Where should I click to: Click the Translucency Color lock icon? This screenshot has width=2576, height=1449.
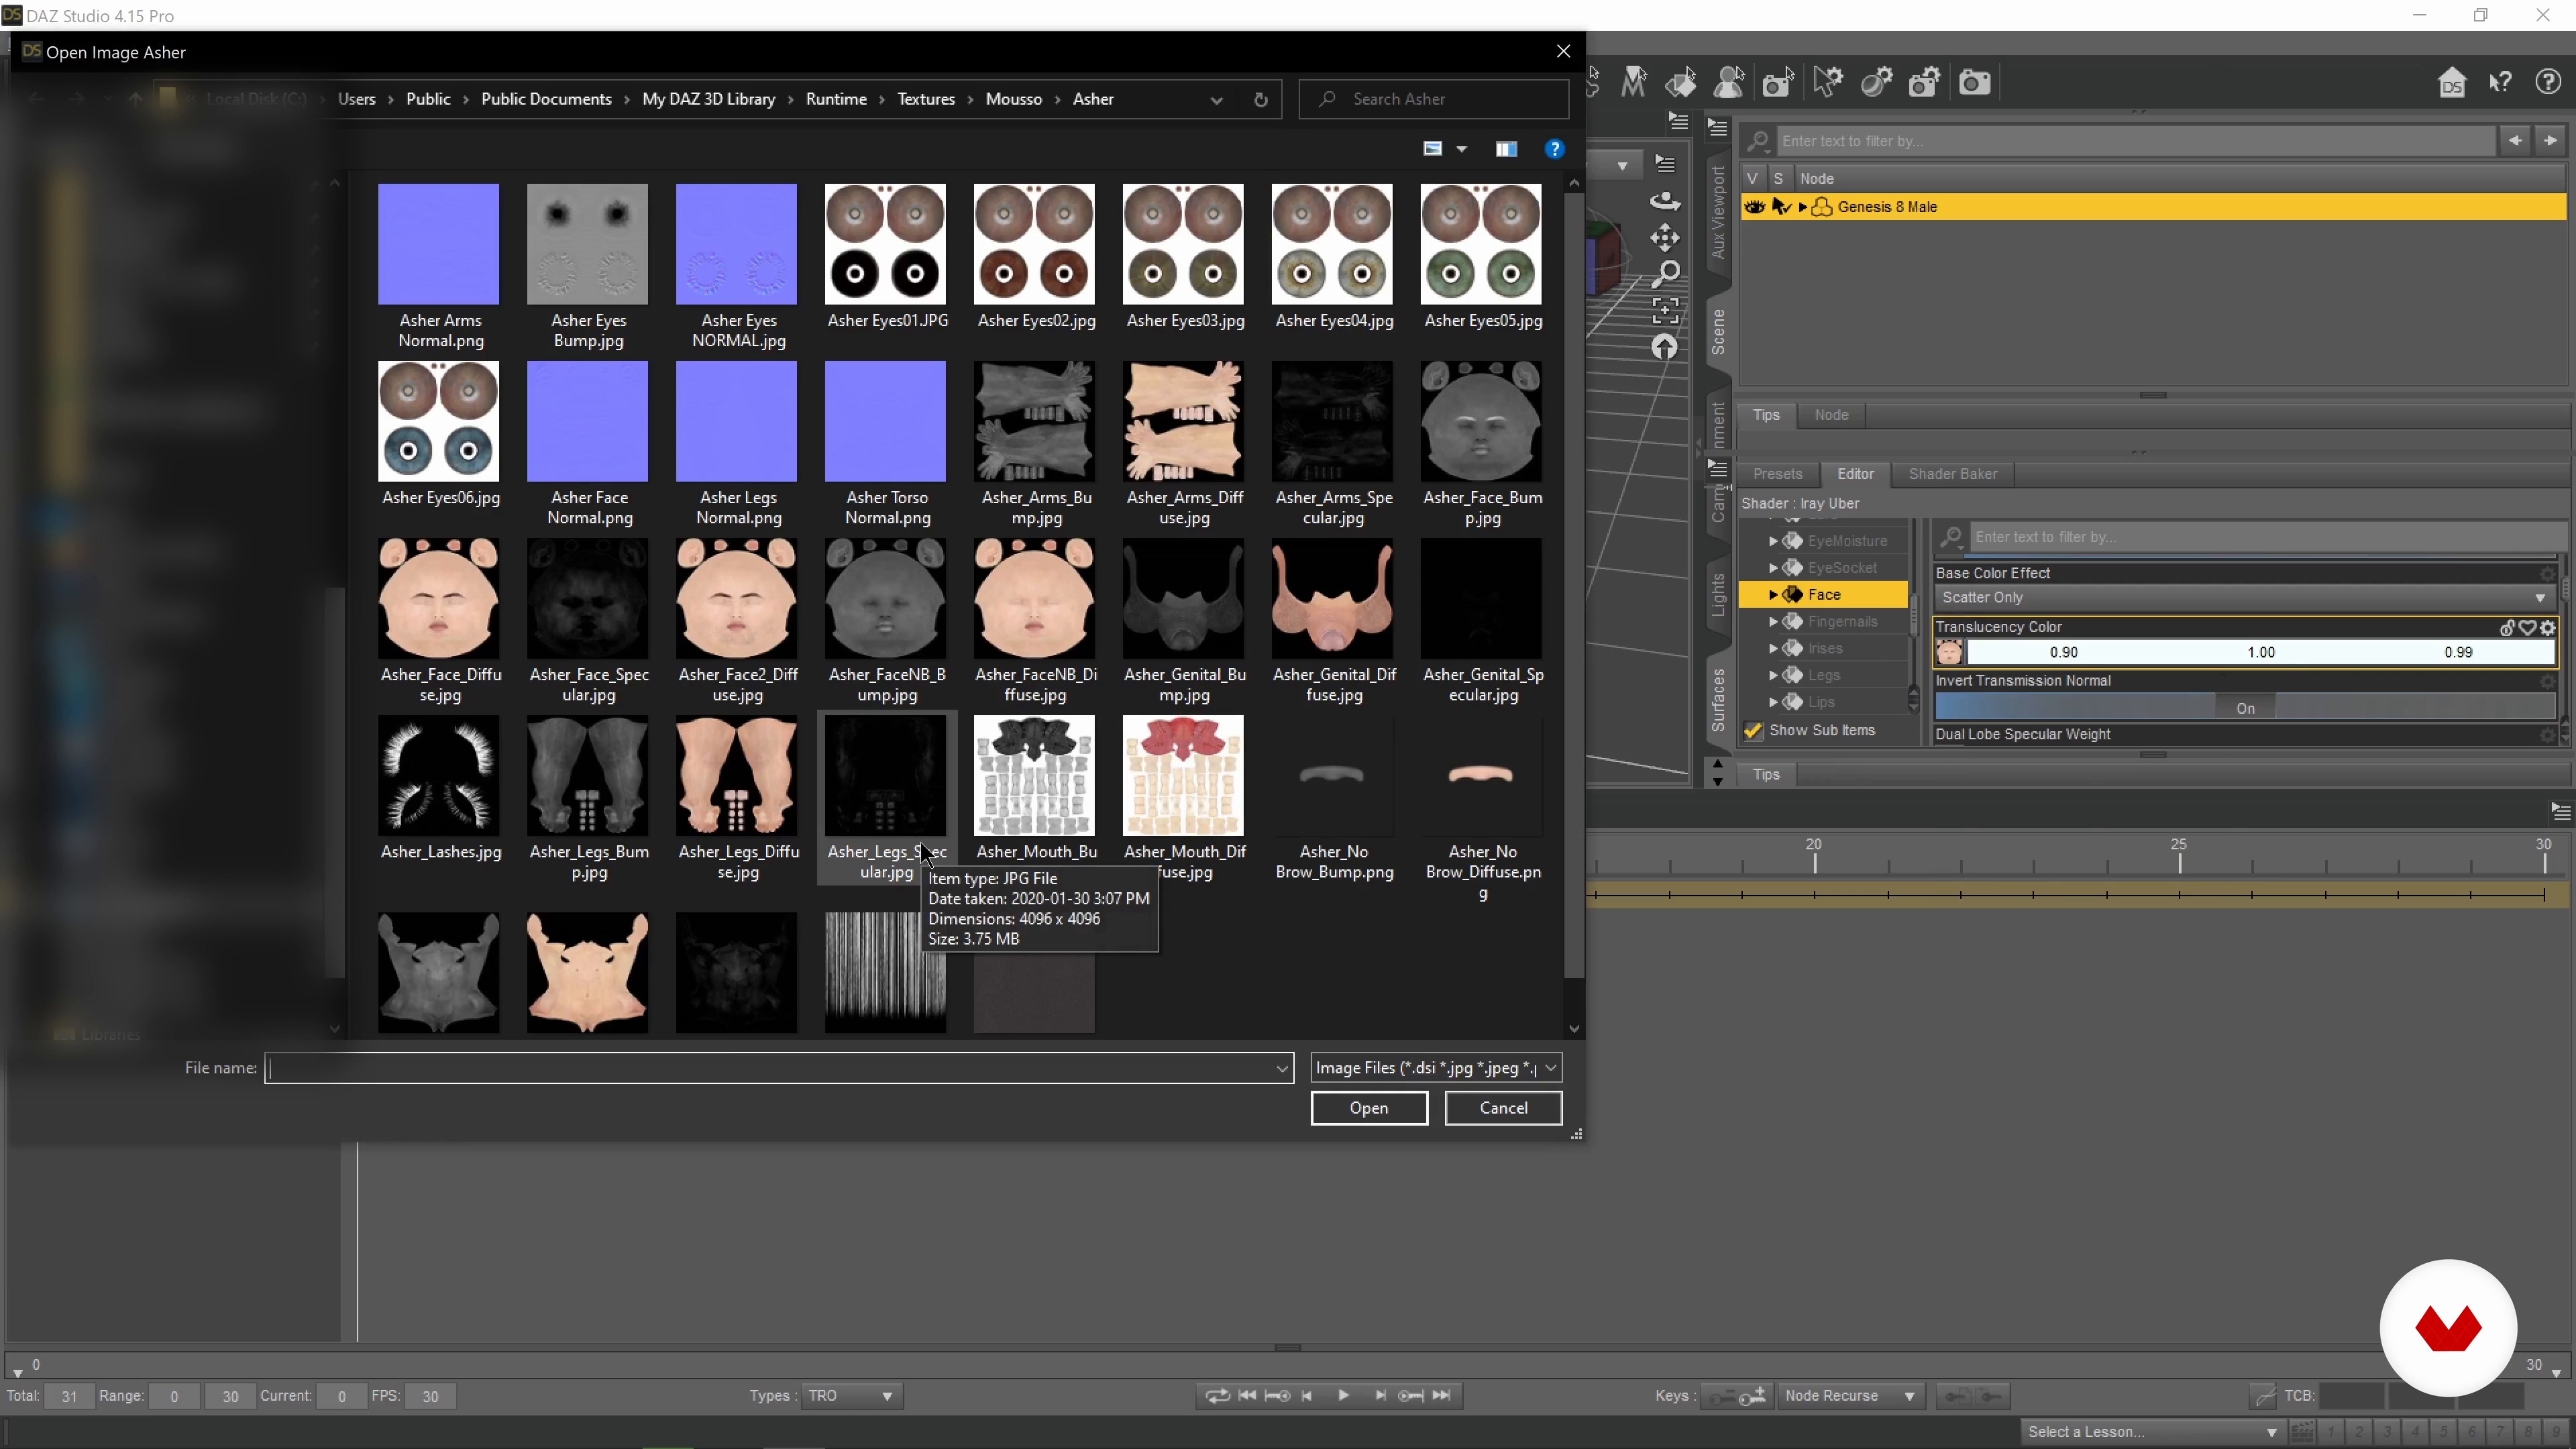pos(2508,628)
